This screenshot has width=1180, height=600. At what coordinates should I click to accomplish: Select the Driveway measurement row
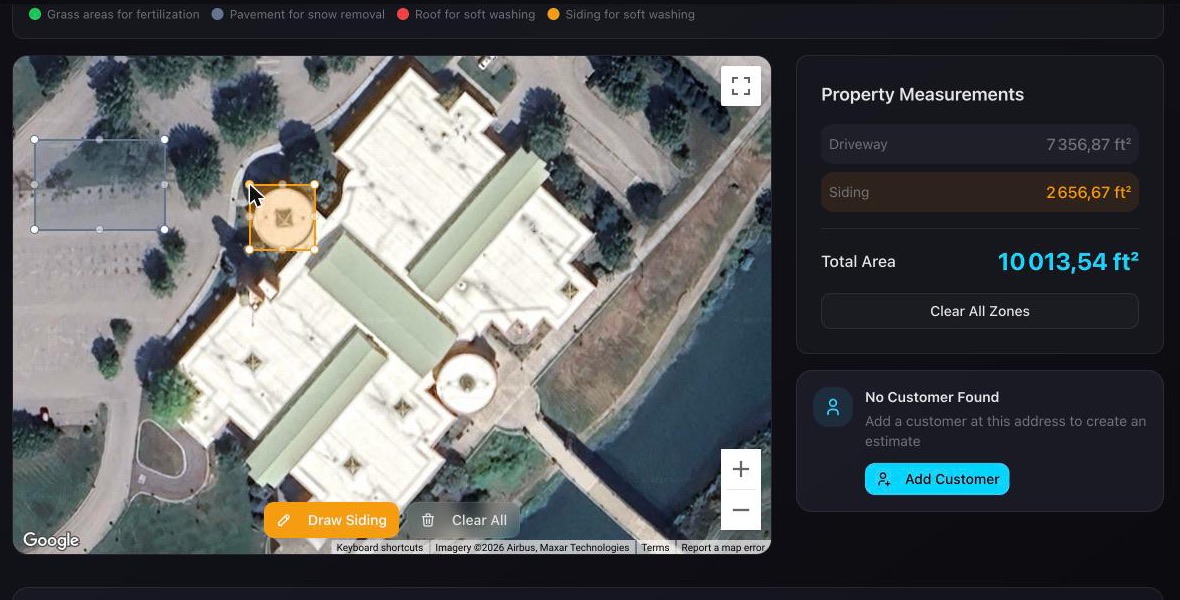[979, 144]
